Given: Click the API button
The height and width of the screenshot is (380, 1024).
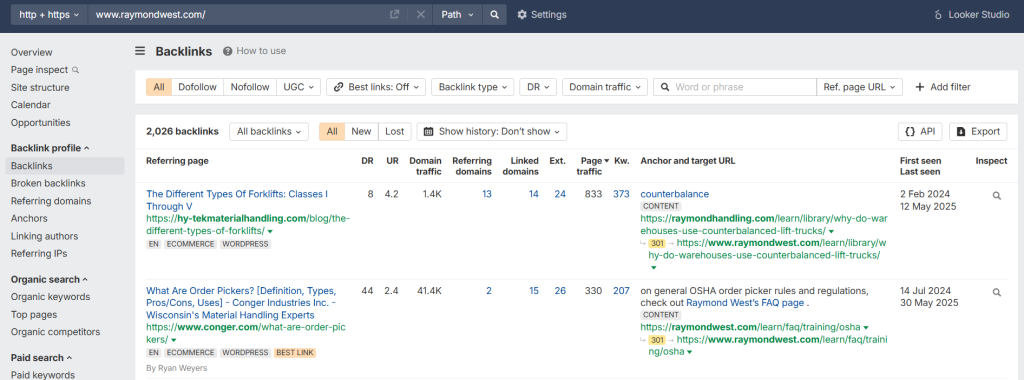Looking at the screenshot, I should click(x=920, y=131).
